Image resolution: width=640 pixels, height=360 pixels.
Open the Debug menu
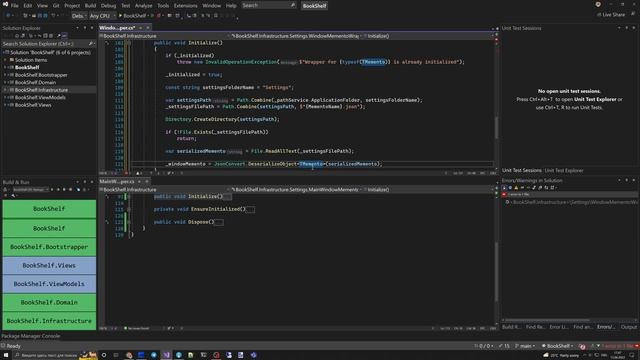pyautogui.click(x=108, y=6)
